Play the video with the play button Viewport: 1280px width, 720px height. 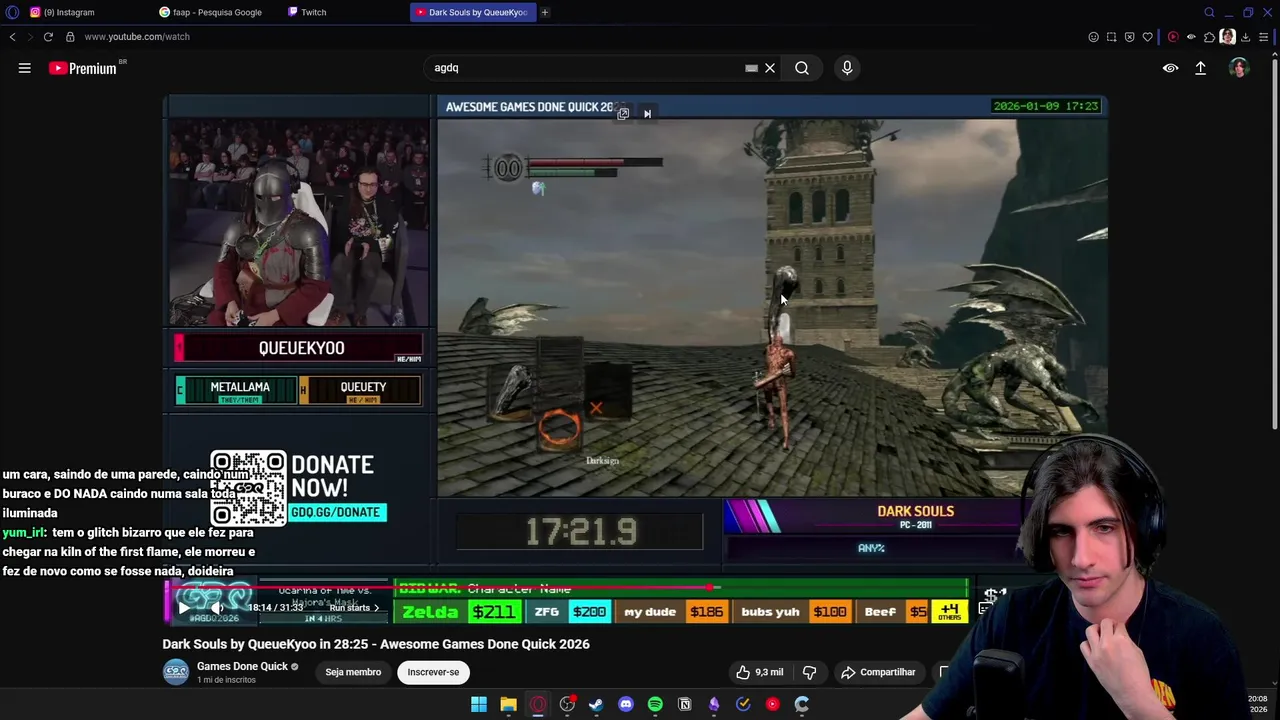(183, 608)
